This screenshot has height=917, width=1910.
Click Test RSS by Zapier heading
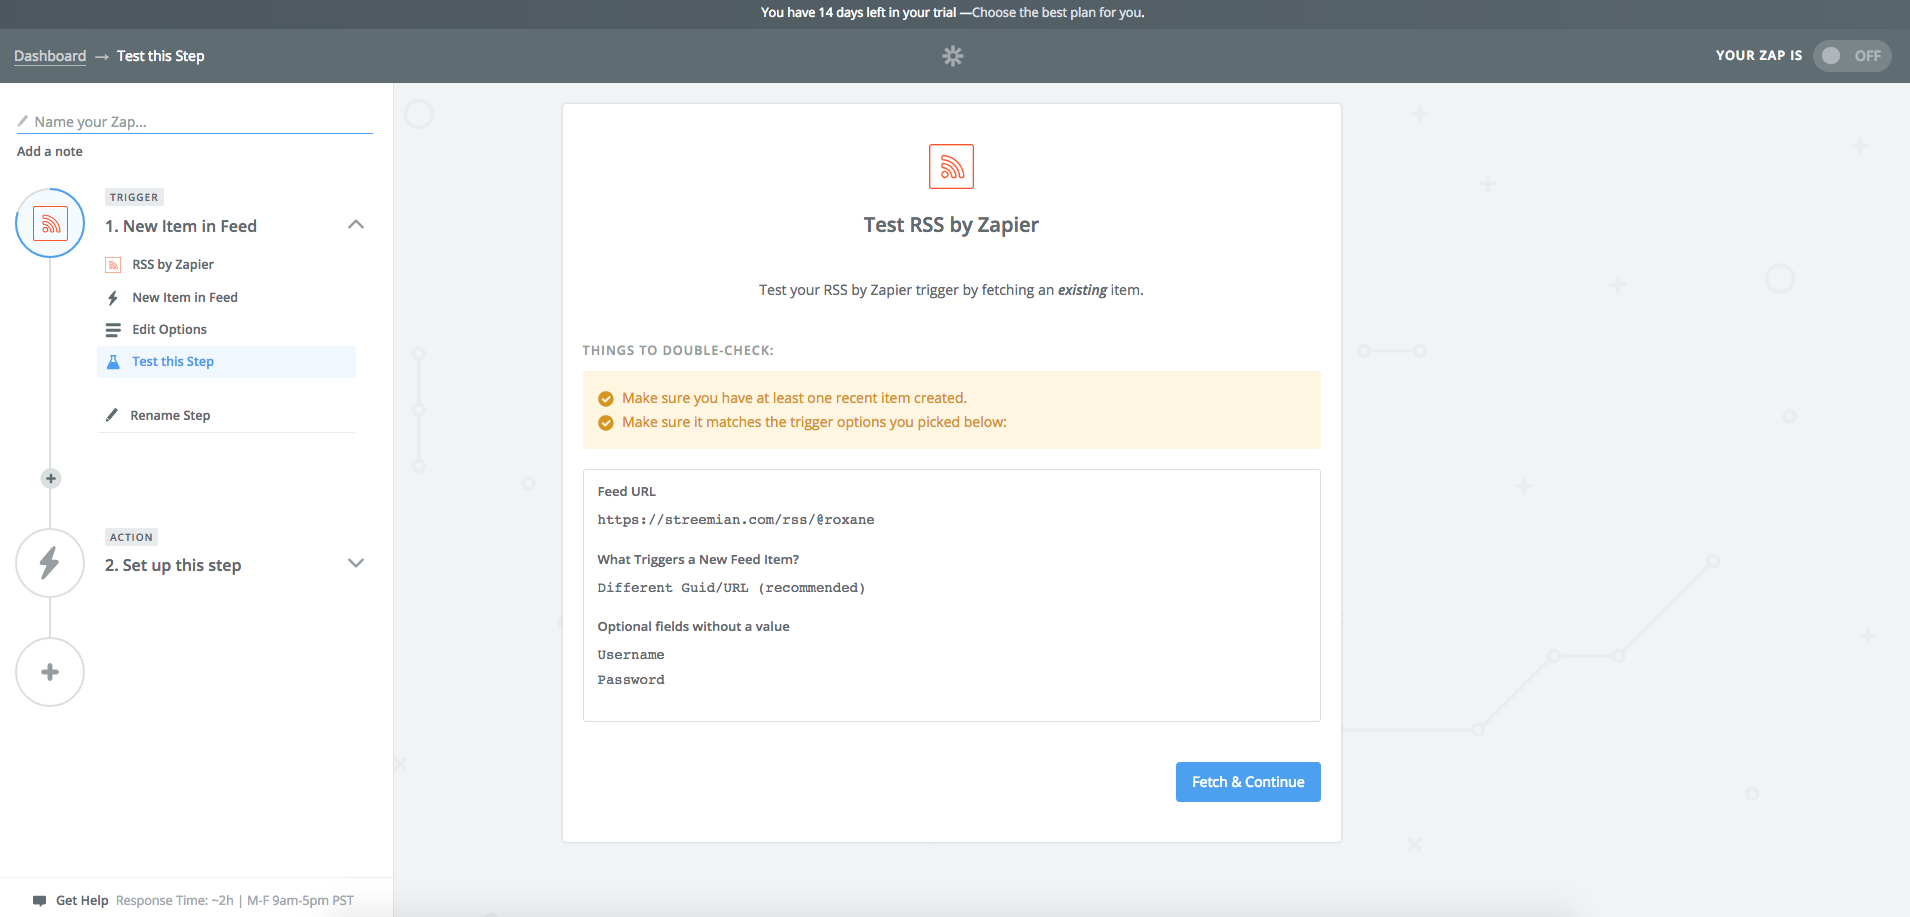pos(951,225)
